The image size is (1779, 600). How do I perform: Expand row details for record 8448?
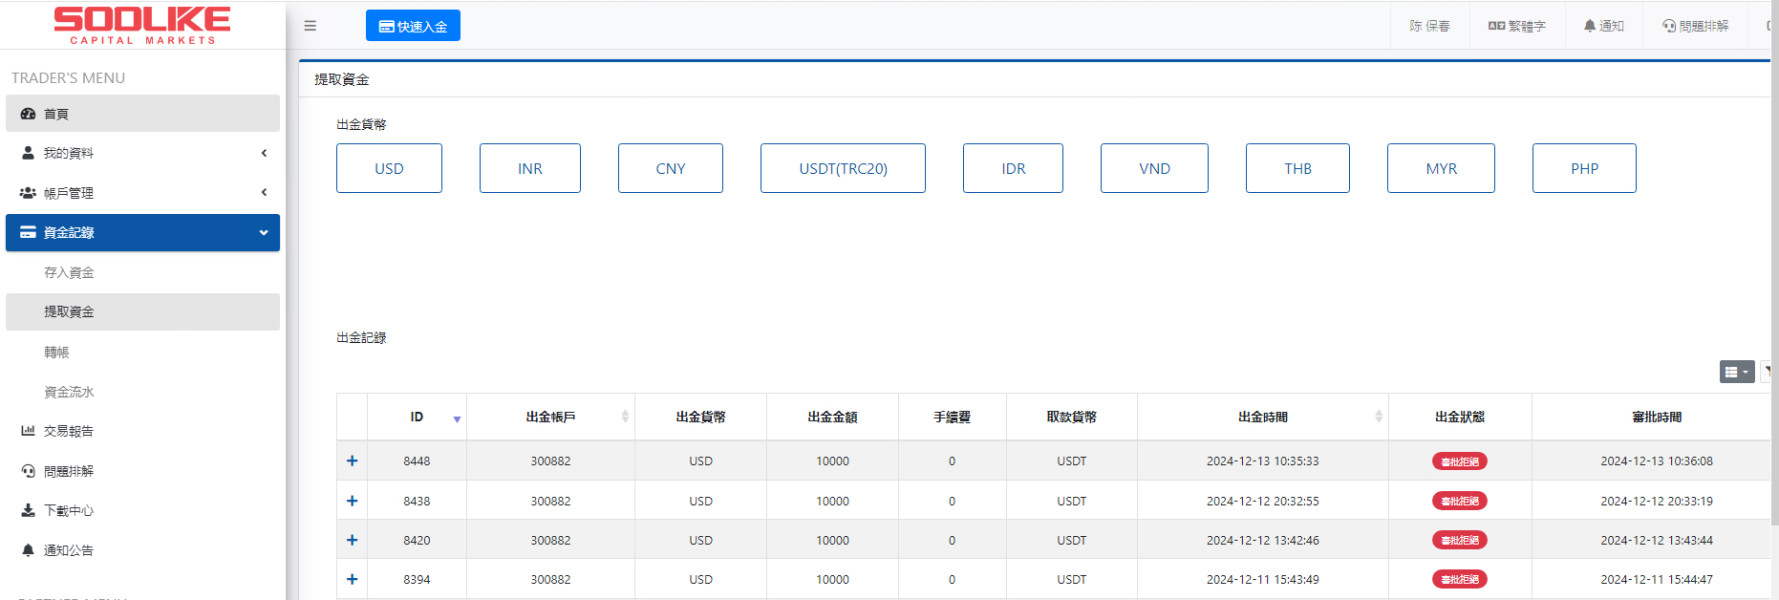coord(352,461)
